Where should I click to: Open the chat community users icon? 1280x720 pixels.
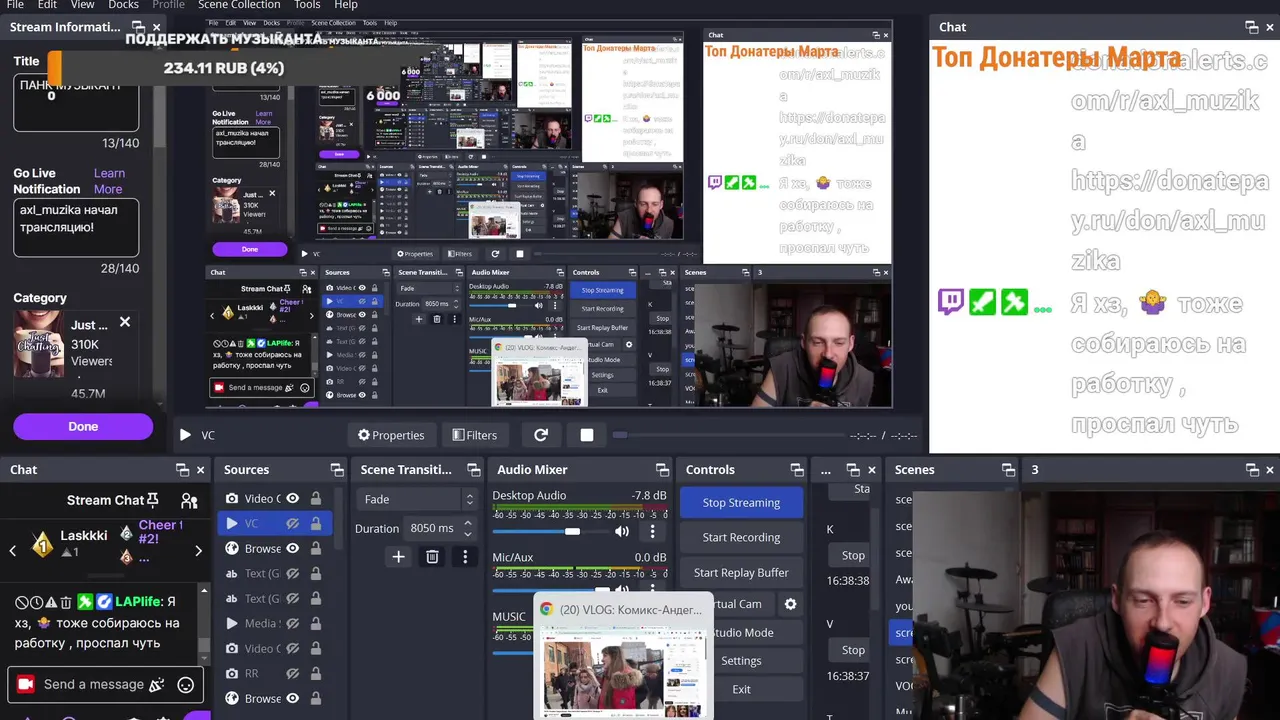189,501
